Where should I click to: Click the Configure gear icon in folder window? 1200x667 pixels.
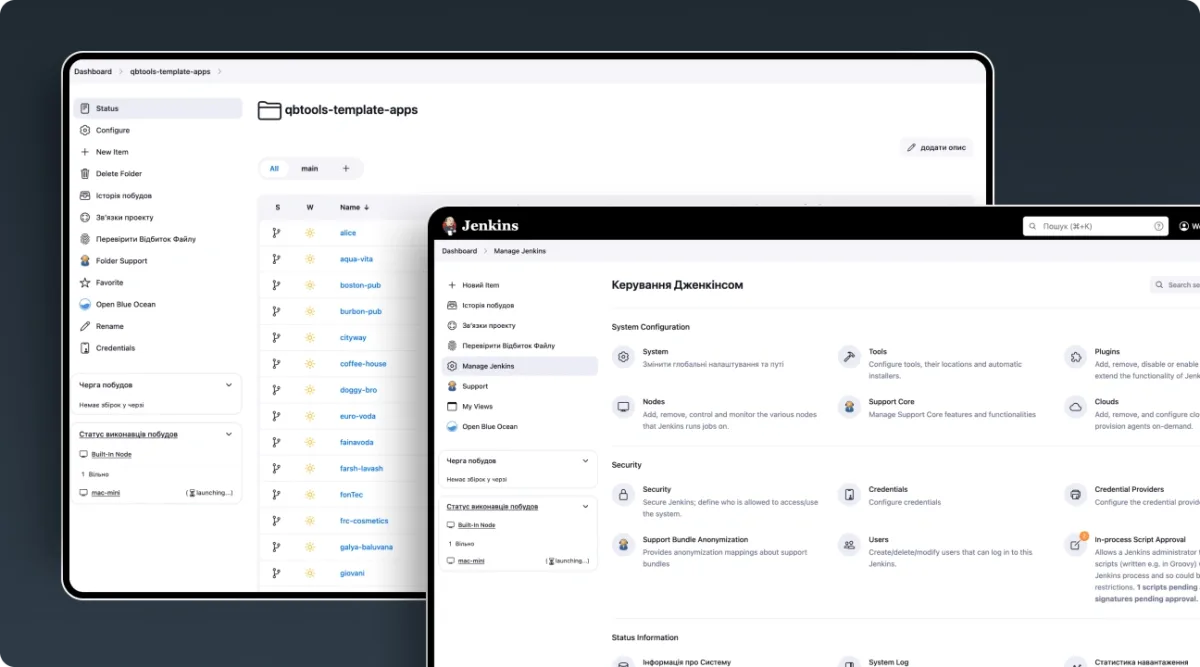click(x=85, y=130)
